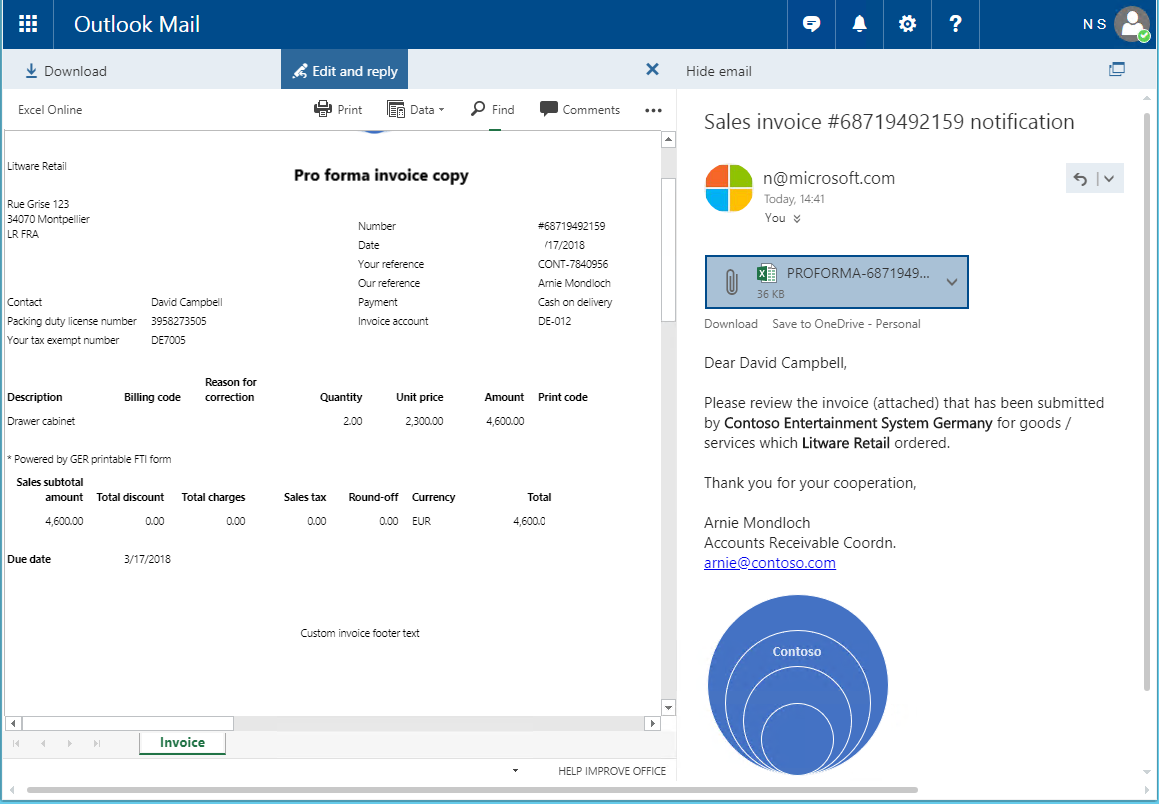
Task: Select the Custom invoice footer text cell
Action: 360,633
